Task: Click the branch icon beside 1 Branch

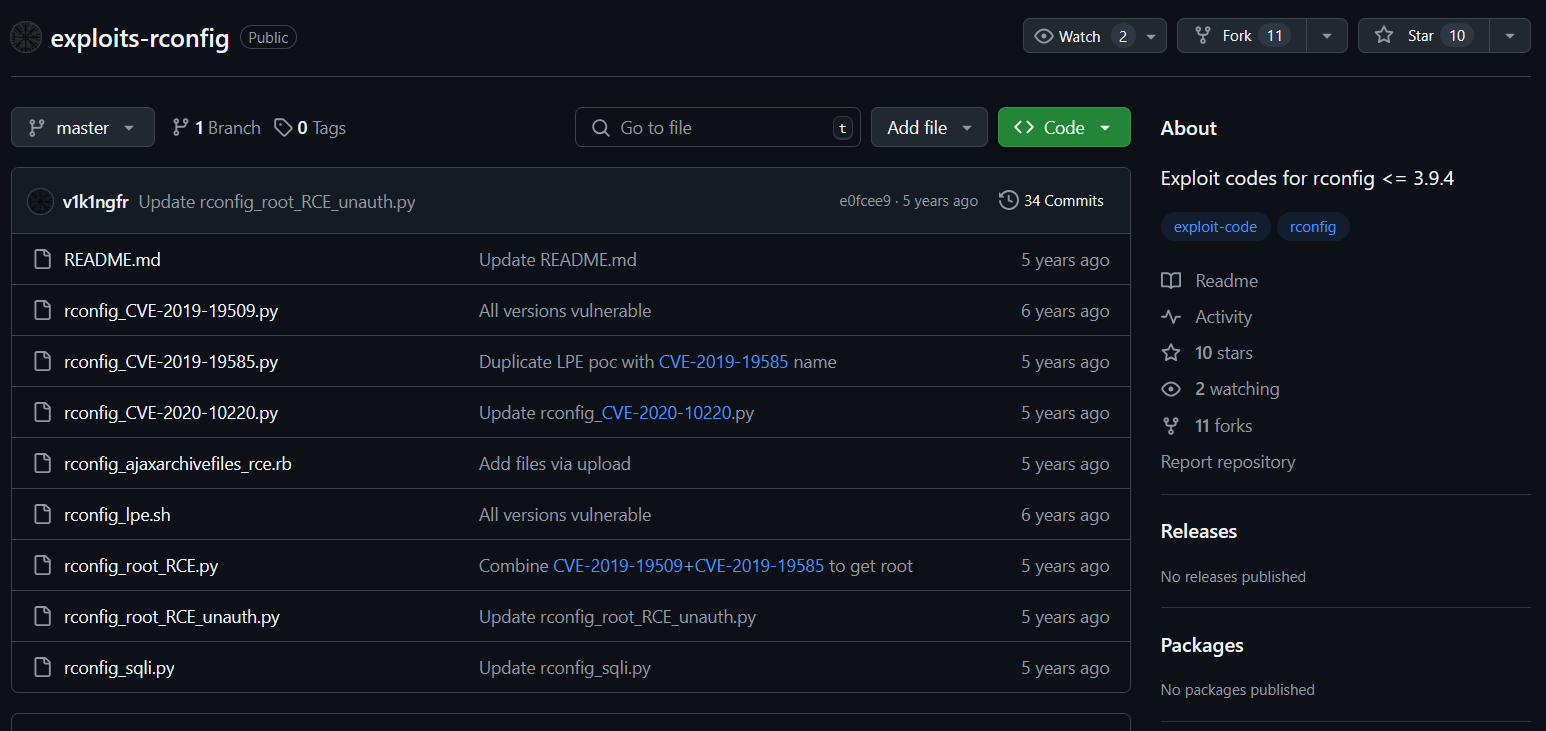Action: [x=181, y=128]
